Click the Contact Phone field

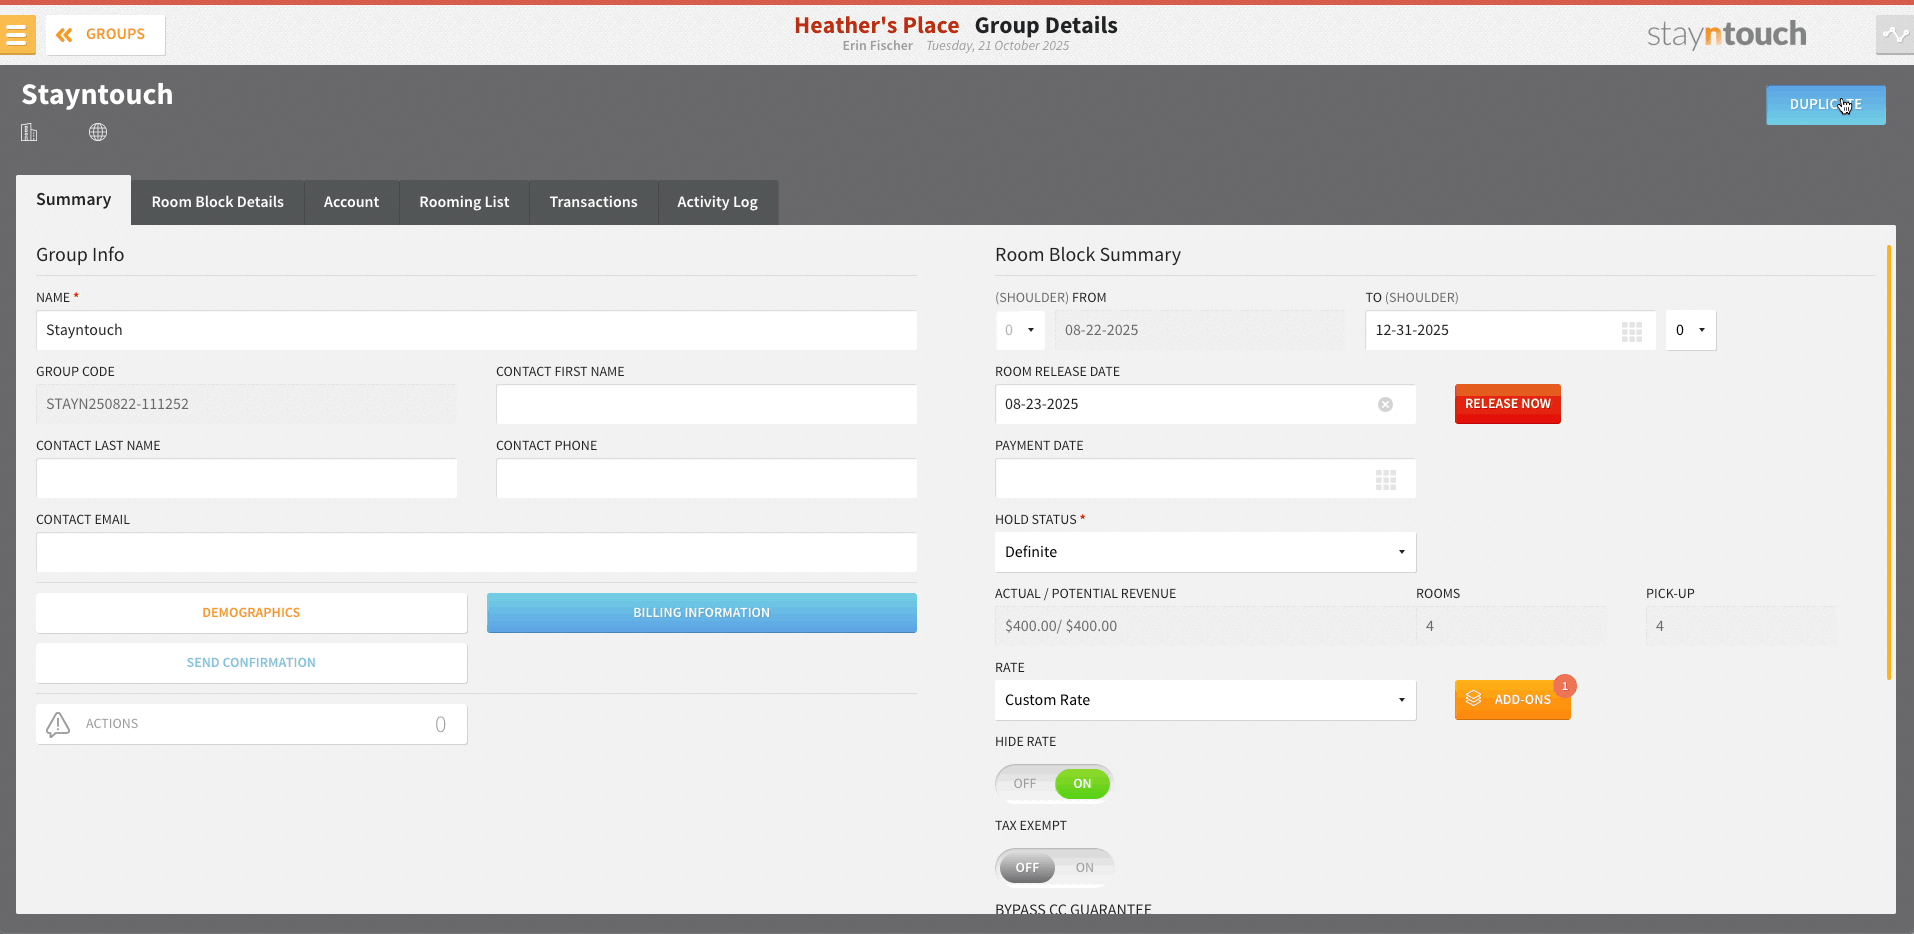tap(706, 478)
